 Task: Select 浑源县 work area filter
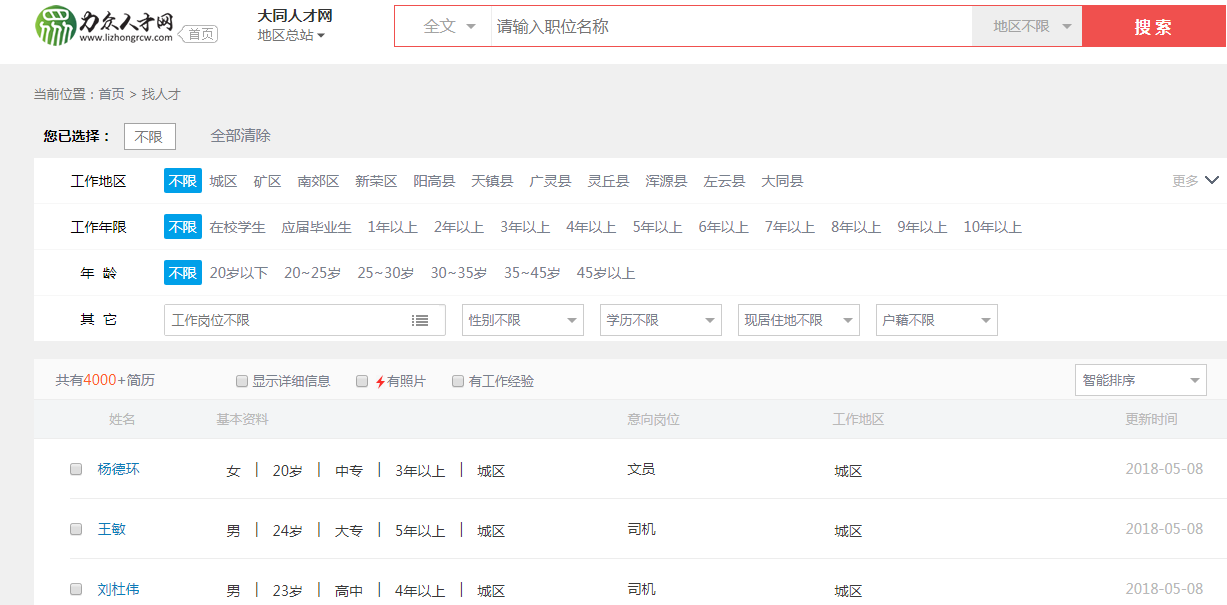tap(666, 181)
